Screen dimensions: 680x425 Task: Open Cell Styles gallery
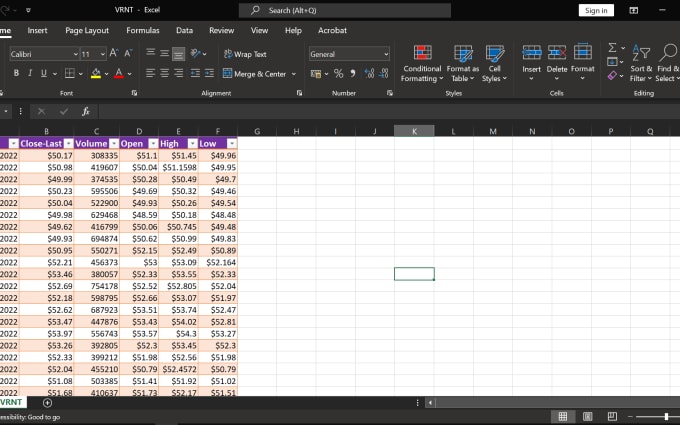coord(494,63)
